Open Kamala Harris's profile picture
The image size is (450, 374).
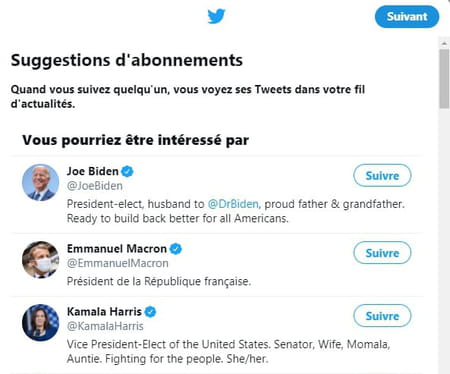[40, 323]
